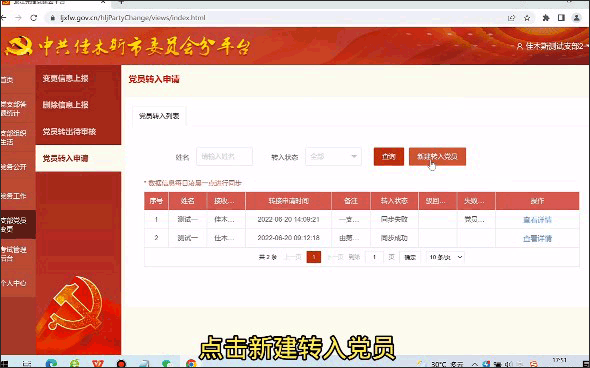
Task: Select the 同步成功 status cell
Action: click(394, 238)
